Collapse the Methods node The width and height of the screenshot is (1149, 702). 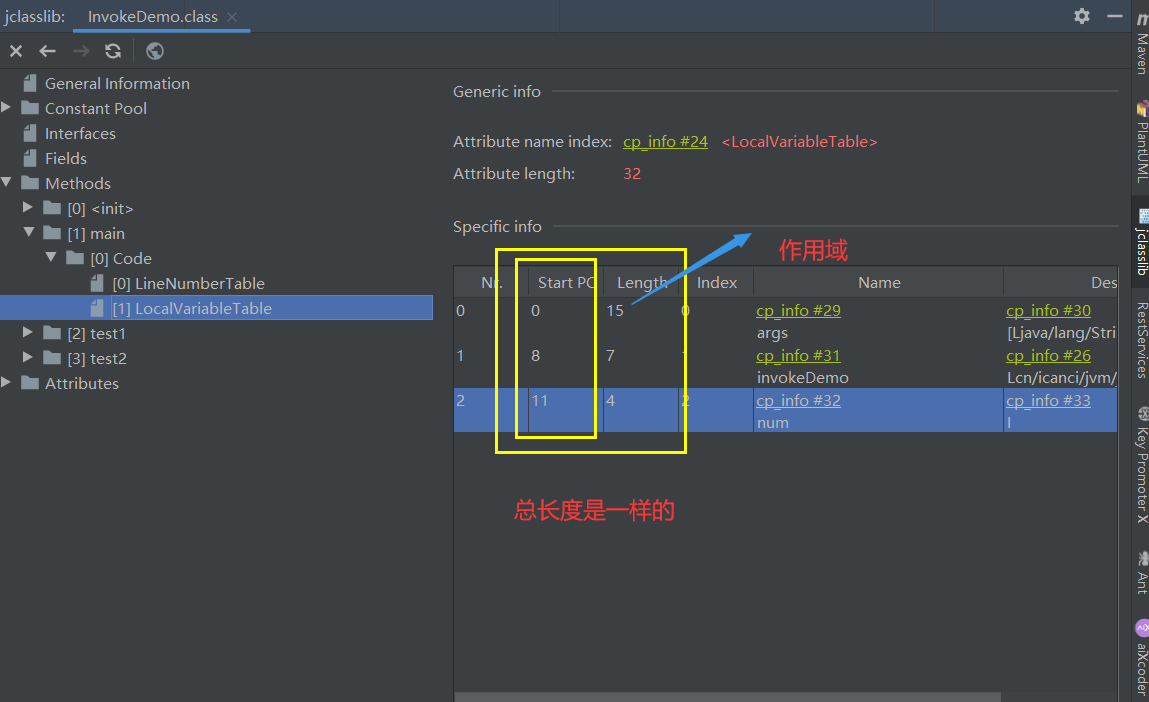click(x=6, y=182)
